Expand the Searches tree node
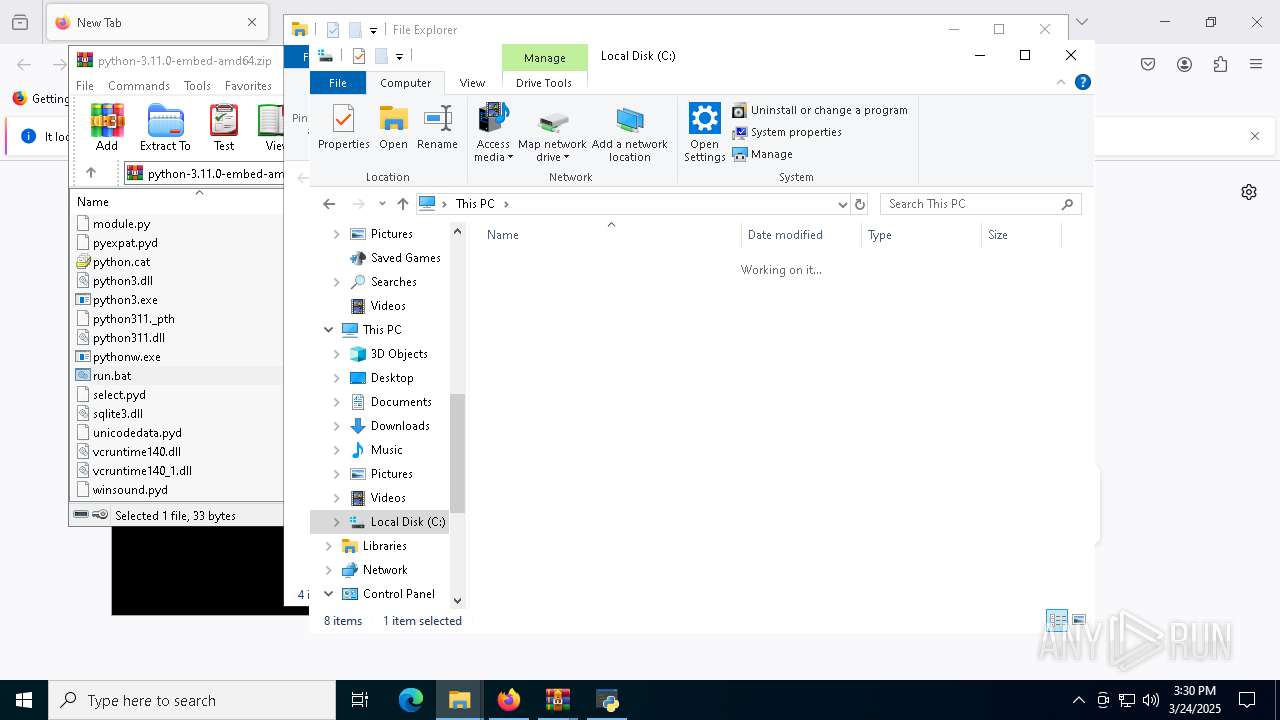The height and width of the screenshot is (720, 1280). 337,282
